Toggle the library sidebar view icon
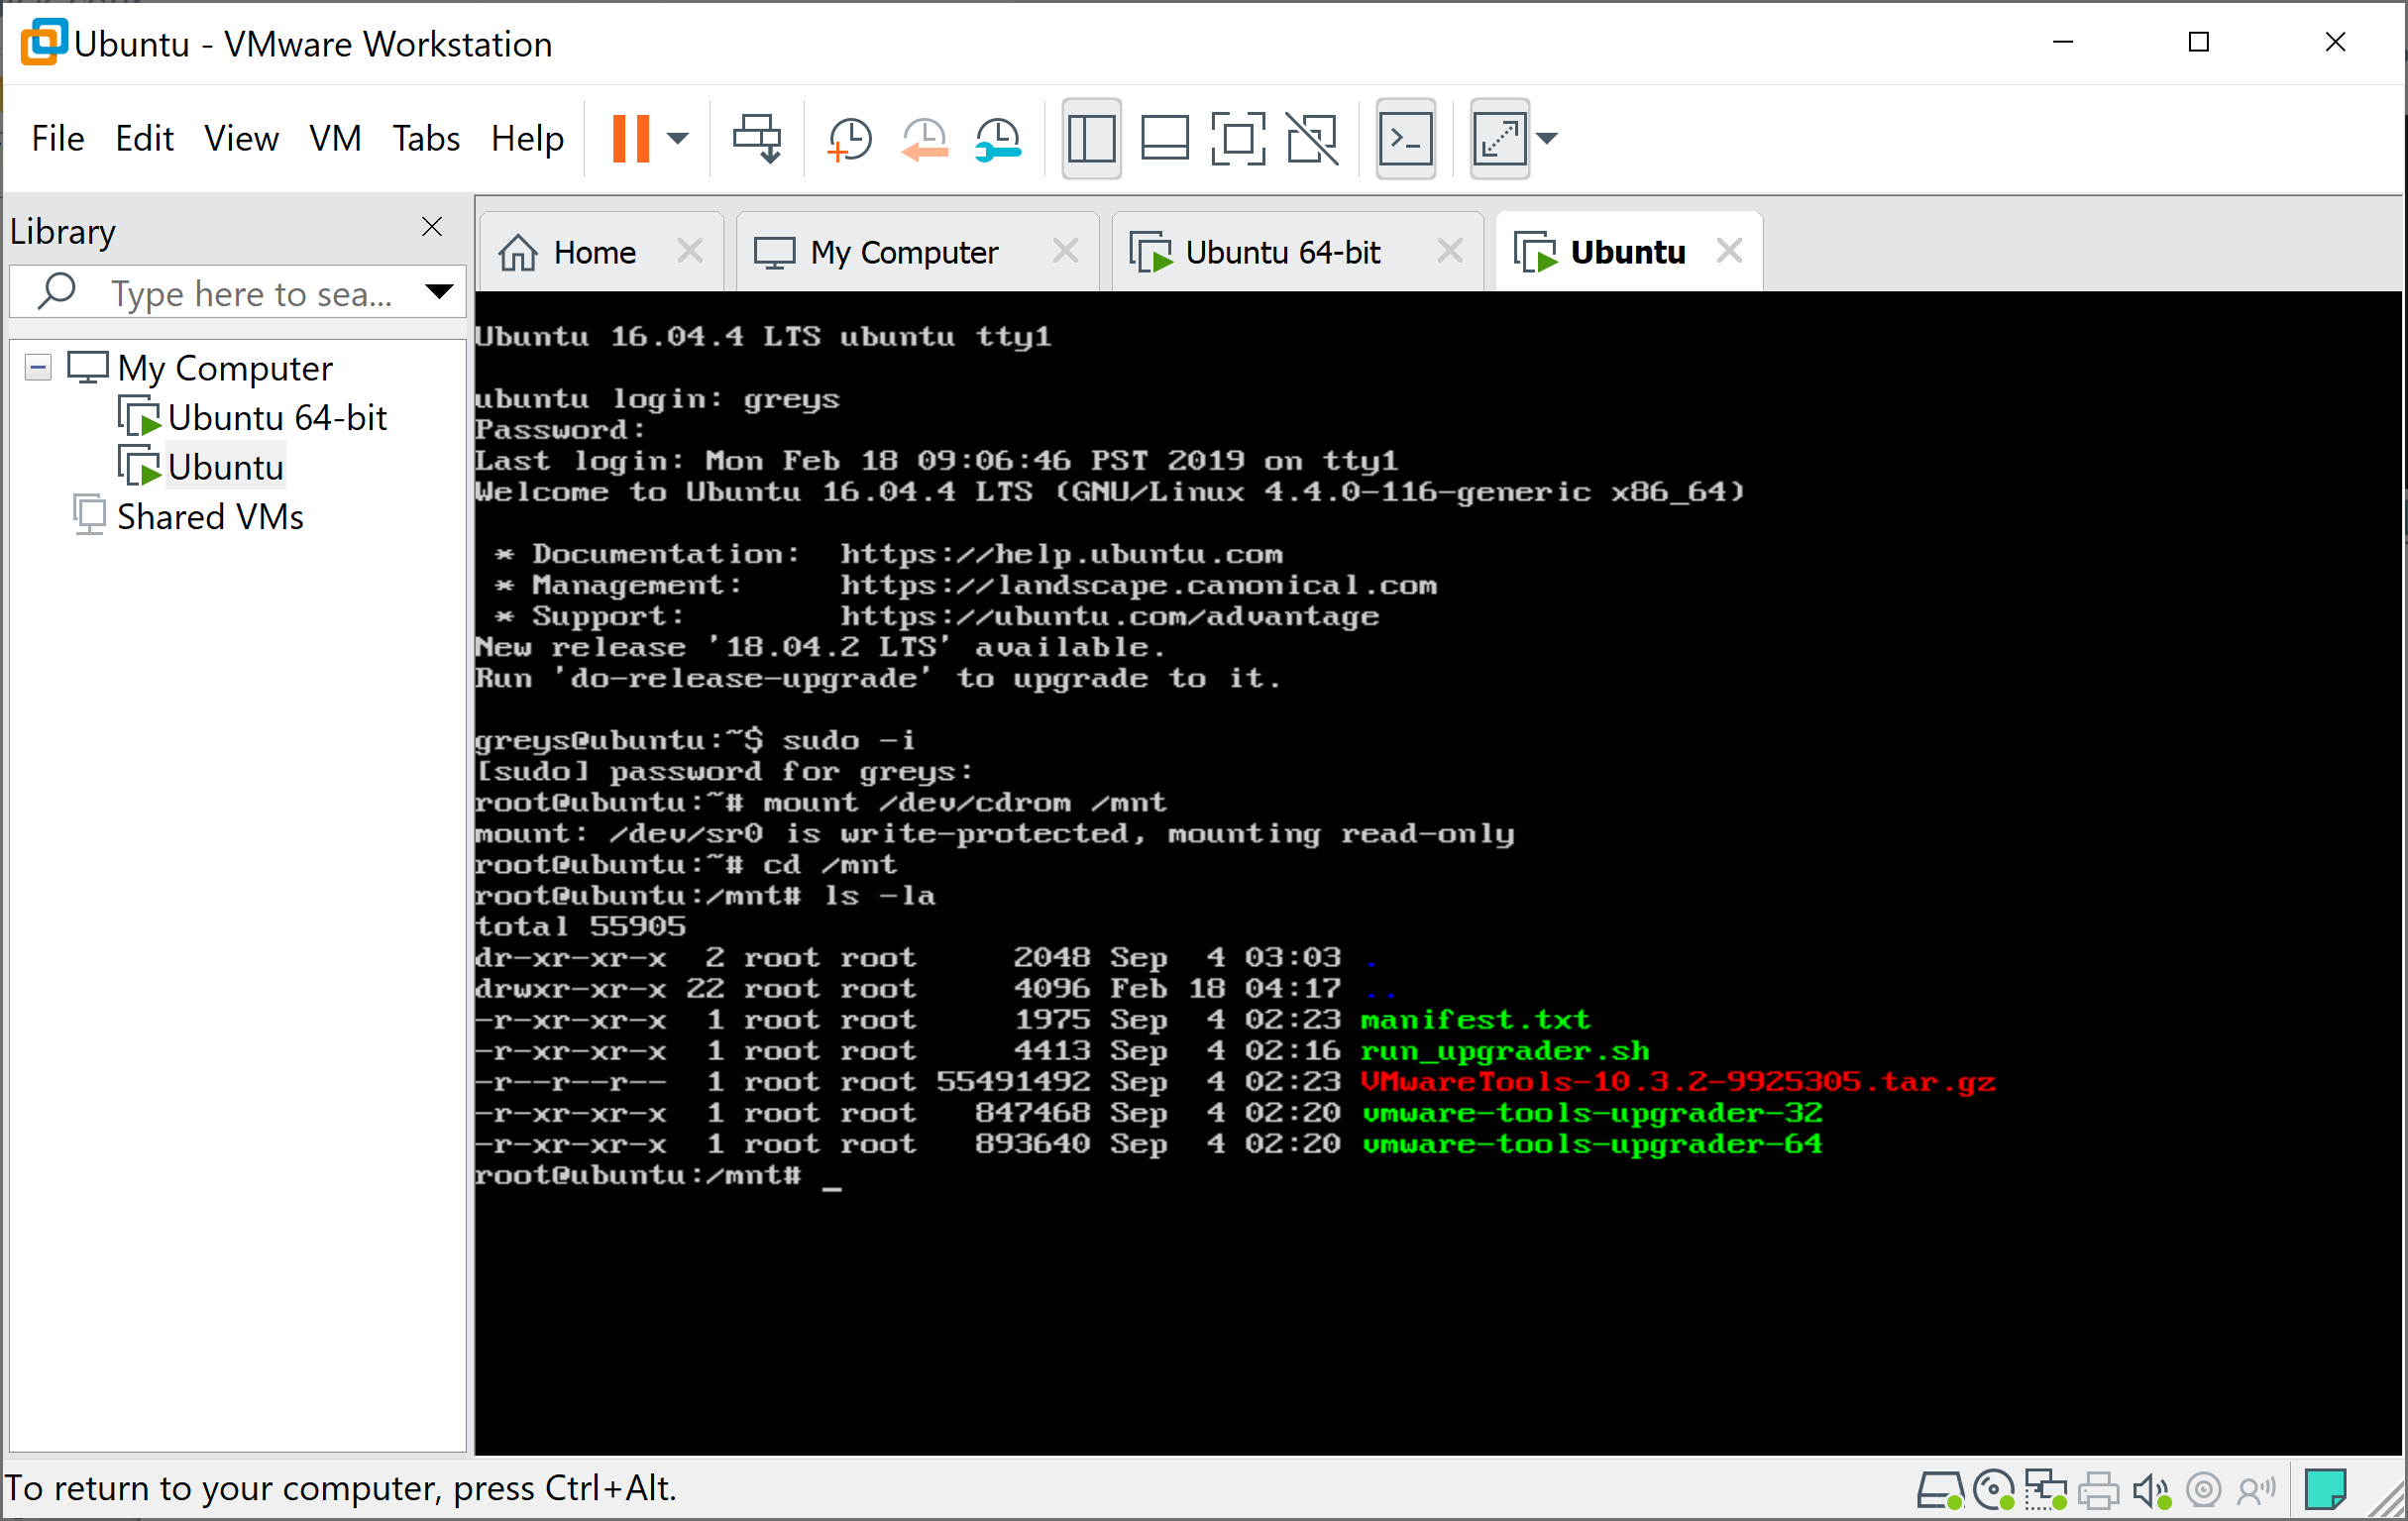2408x1521 pixels. point(1091,138)
